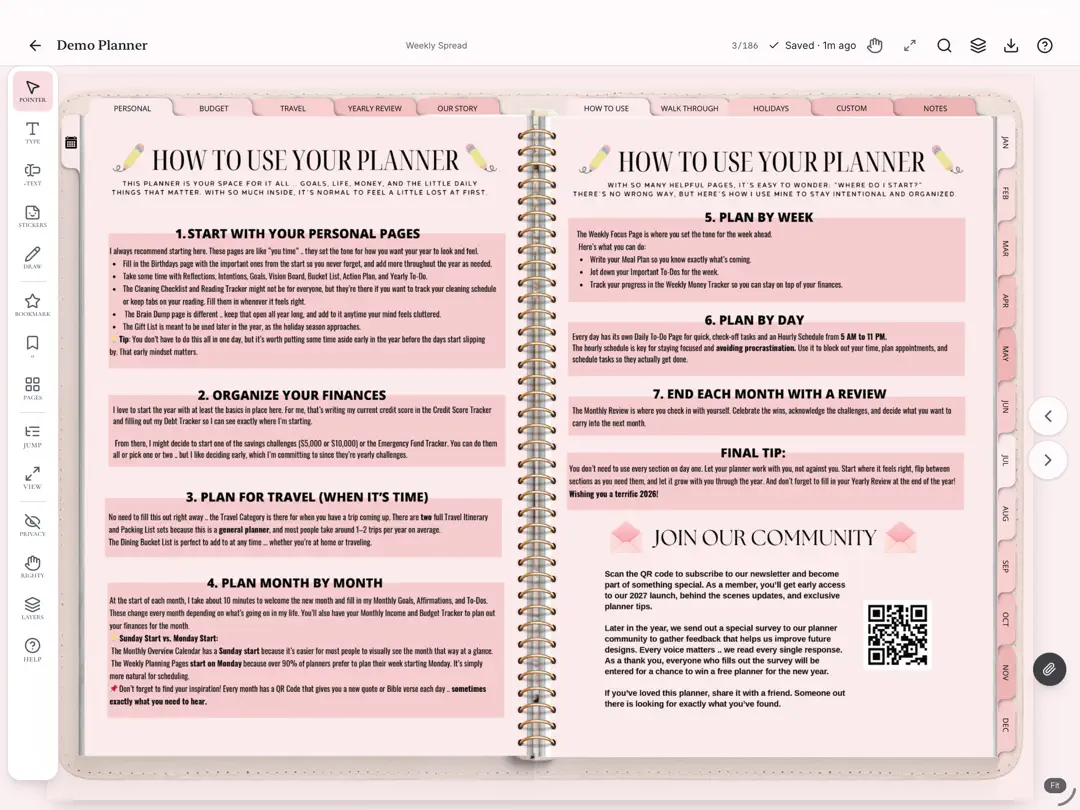Click heading '7. END EACH MONTH WITH A REVIEW'
This screenshot has width=1080, height=810.
[769, 394]
